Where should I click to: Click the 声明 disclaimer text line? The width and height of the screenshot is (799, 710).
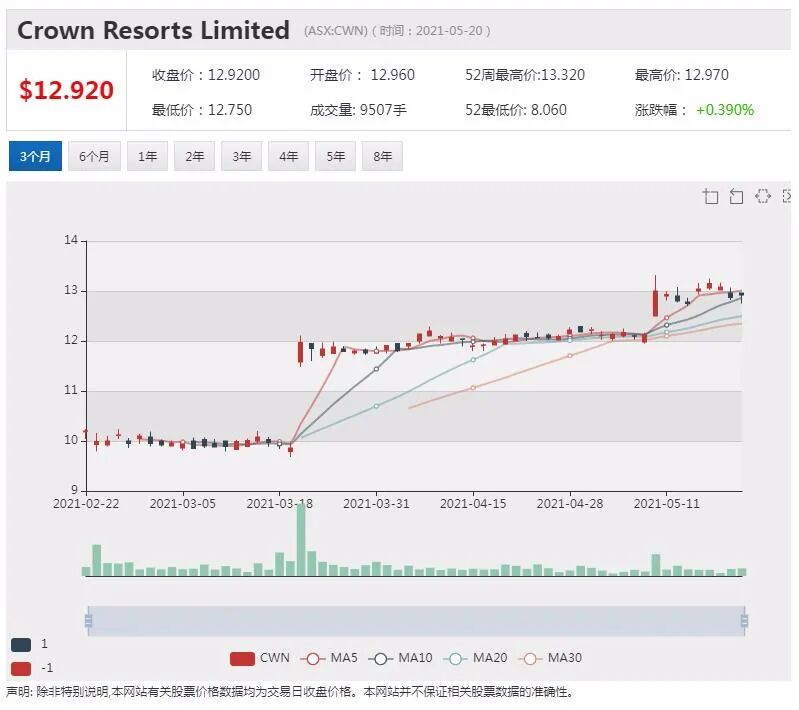(290, 692)
